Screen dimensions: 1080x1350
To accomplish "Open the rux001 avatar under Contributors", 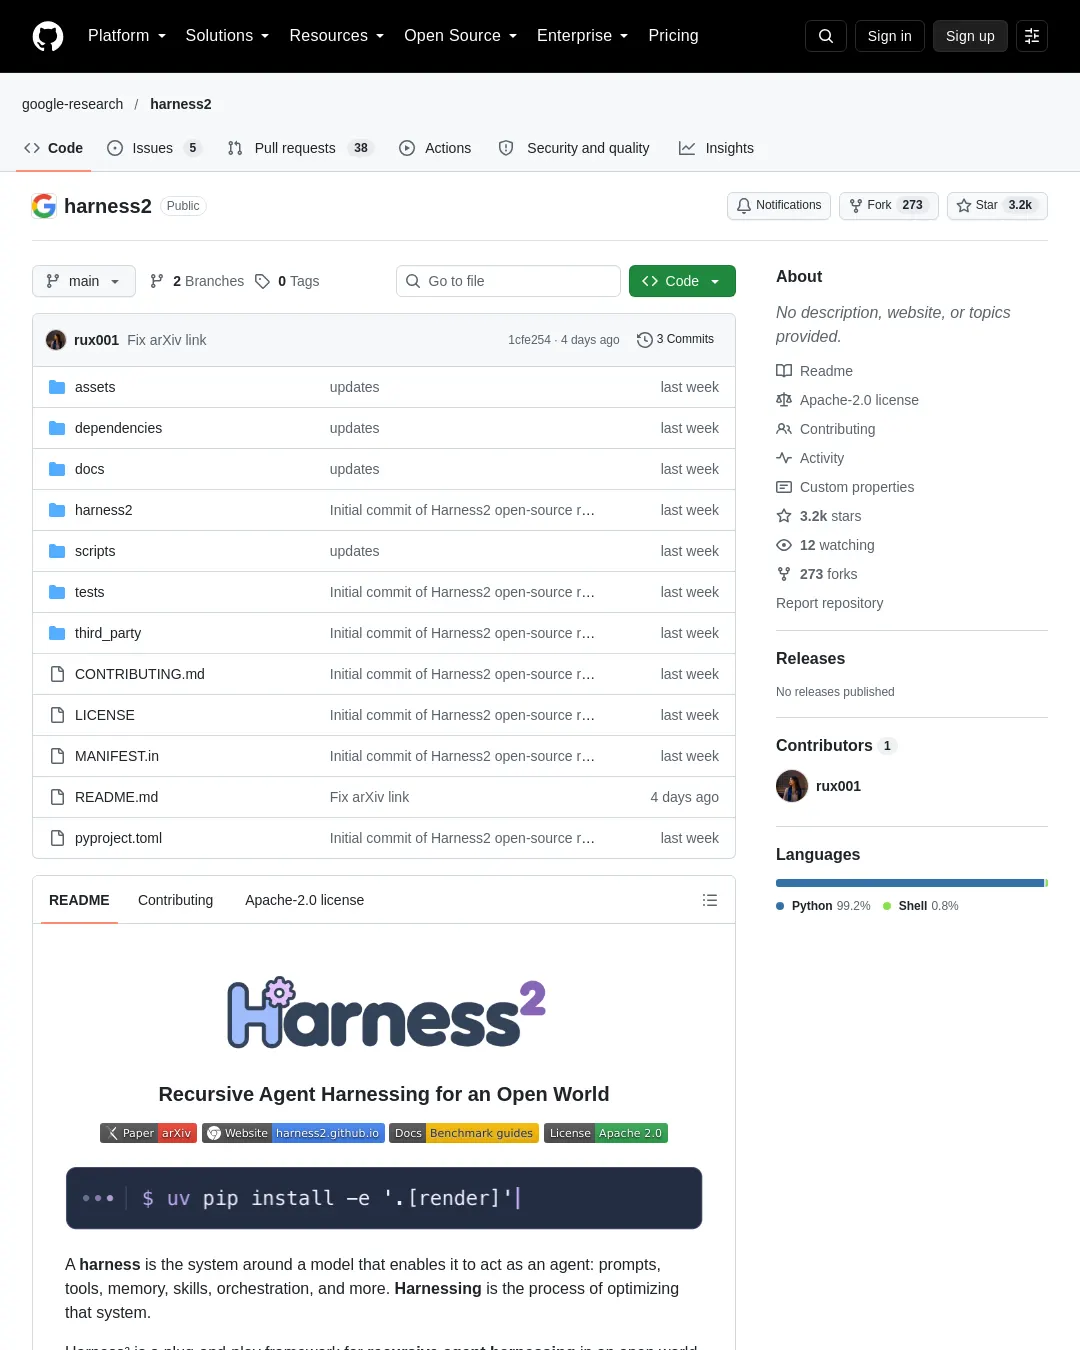I will (x=792, y=786).
